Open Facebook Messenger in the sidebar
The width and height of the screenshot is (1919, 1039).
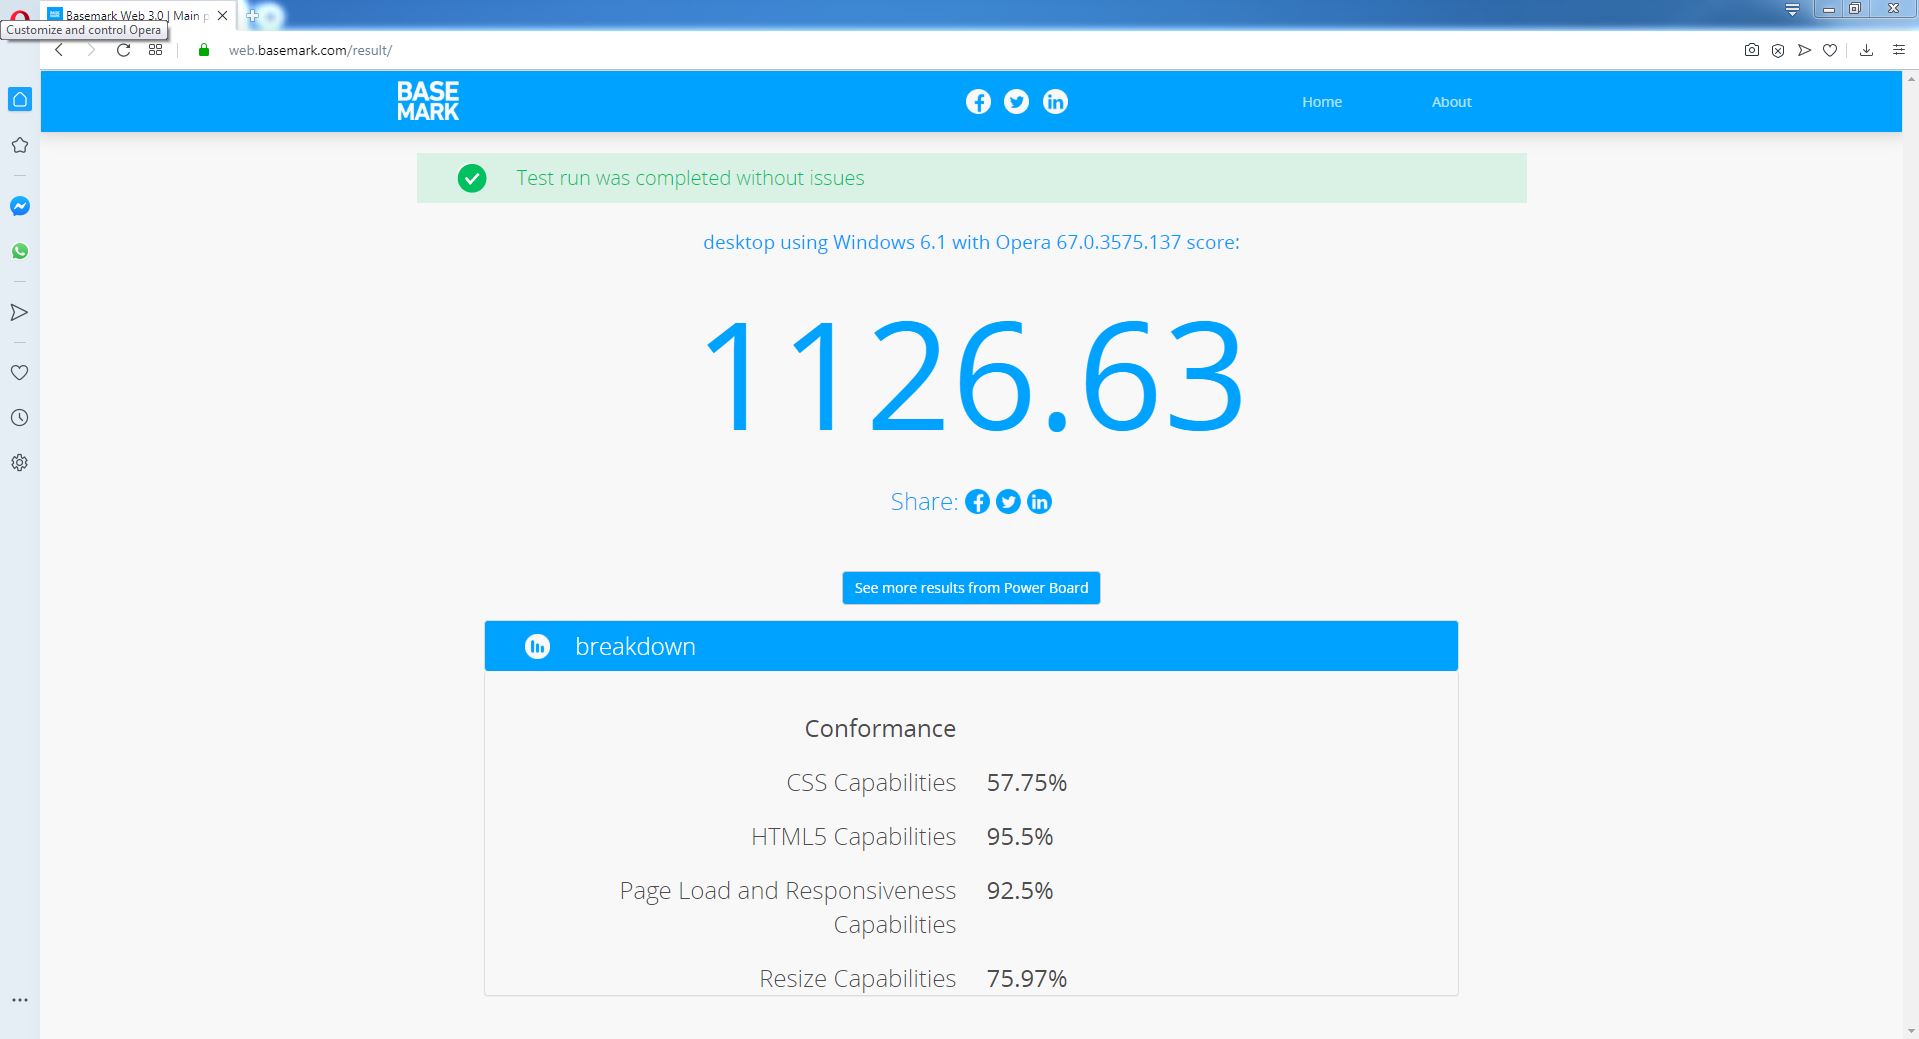[x=19, y=206]
